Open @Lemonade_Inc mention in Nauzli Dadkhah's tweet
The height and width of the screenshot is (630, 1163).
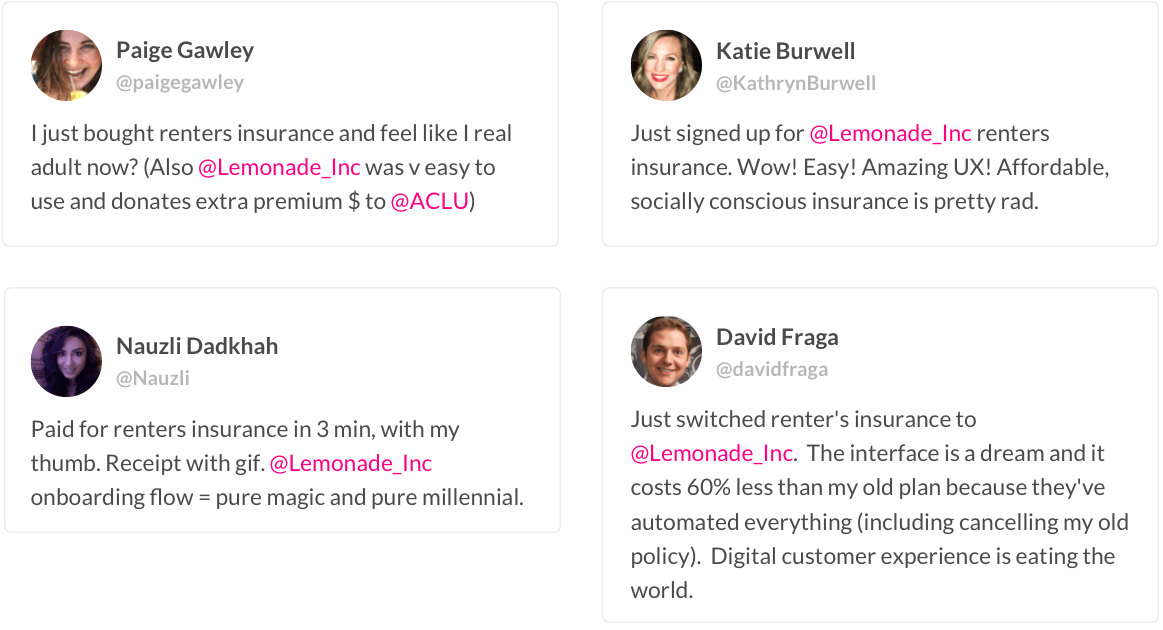(350, 463)
